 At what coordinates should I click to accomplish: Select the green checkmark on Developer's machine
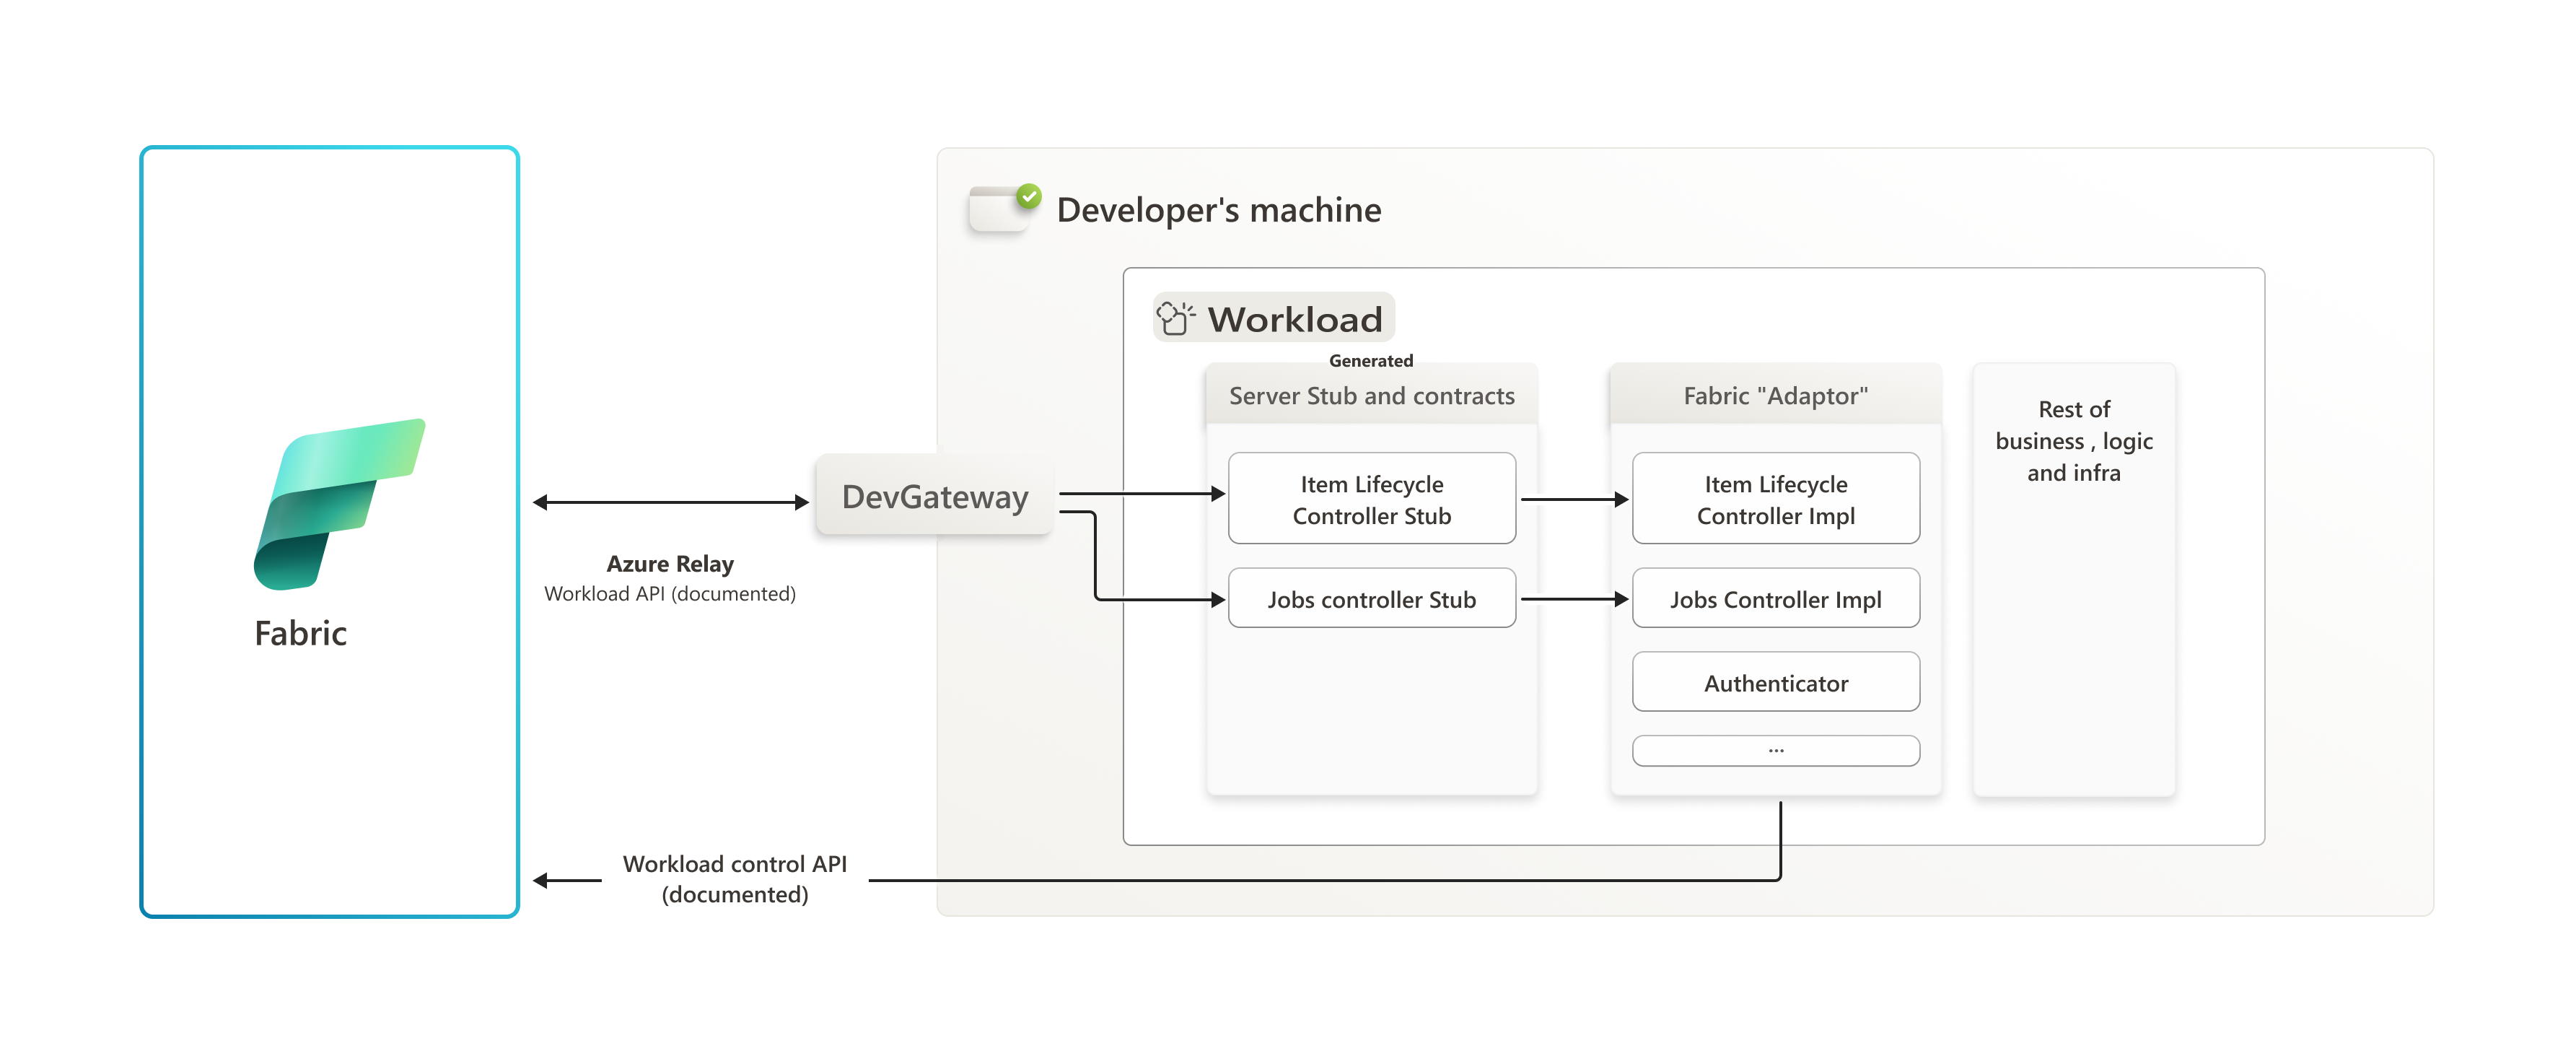1028,196
